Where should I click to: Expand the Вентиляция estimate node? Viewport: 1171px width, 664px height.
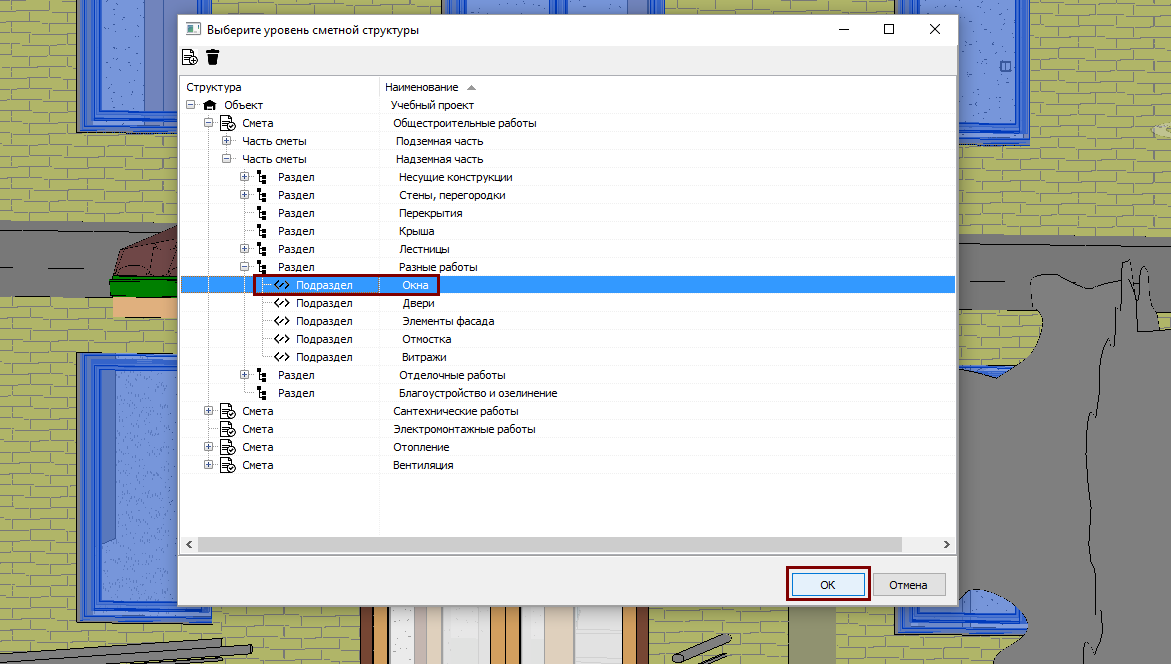(208, 465)
